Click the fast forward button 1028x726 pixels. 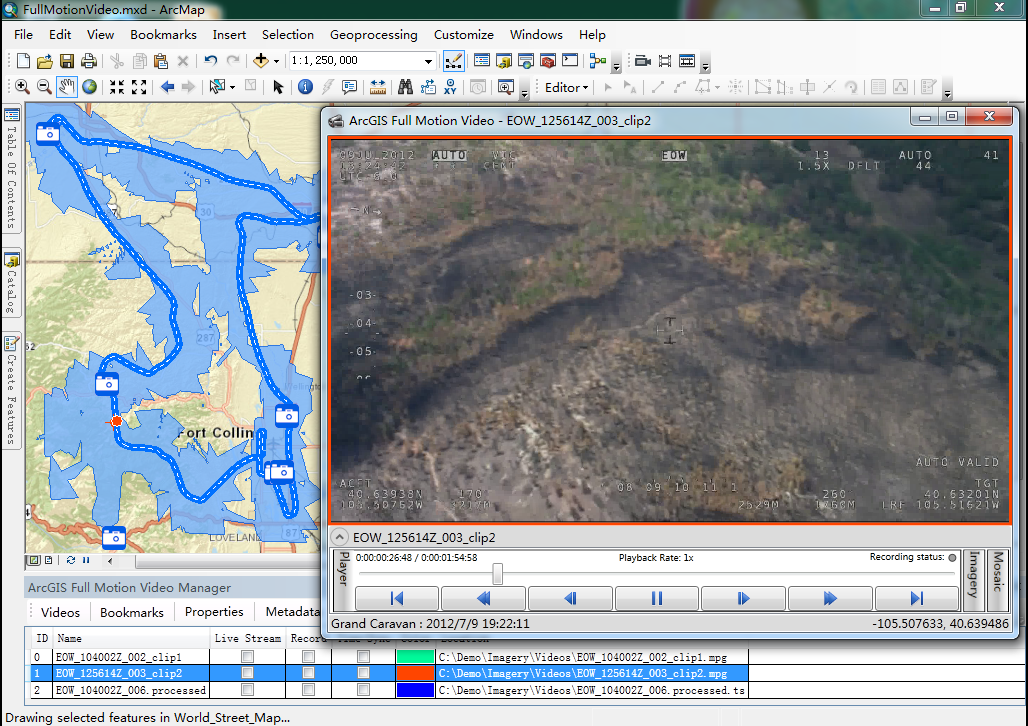[x=830, y=598]
